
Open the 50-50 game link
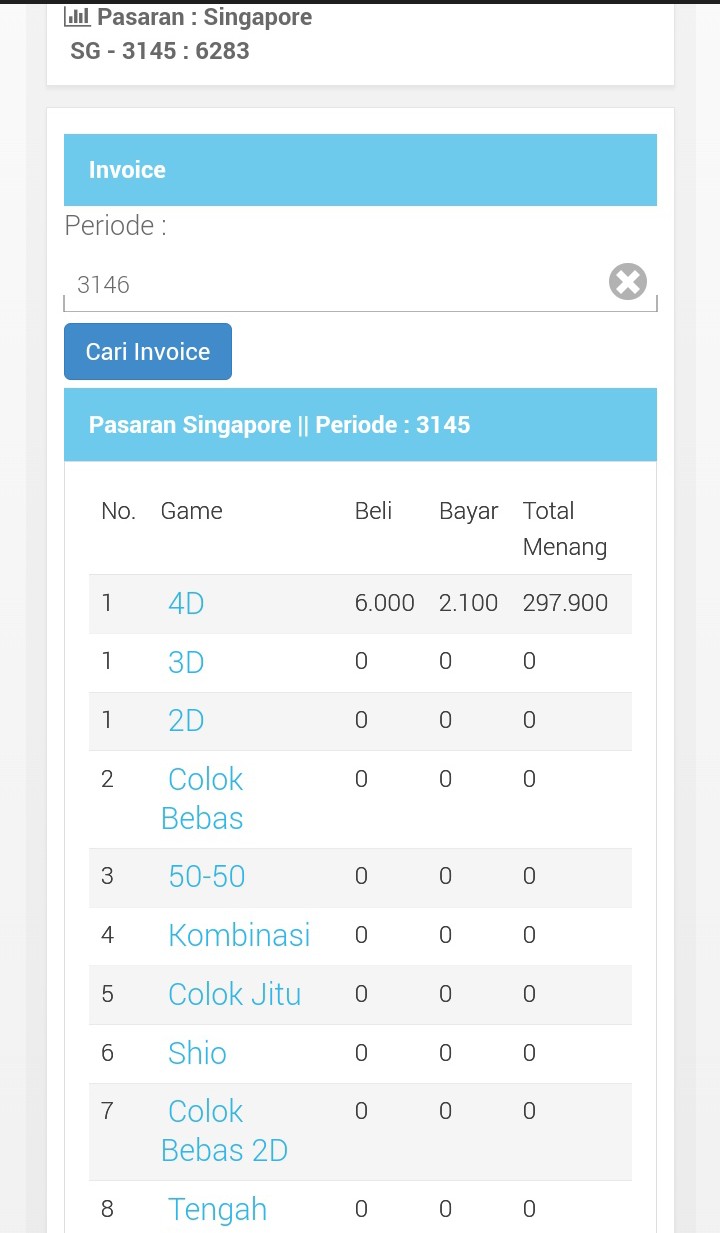(206, 877)
